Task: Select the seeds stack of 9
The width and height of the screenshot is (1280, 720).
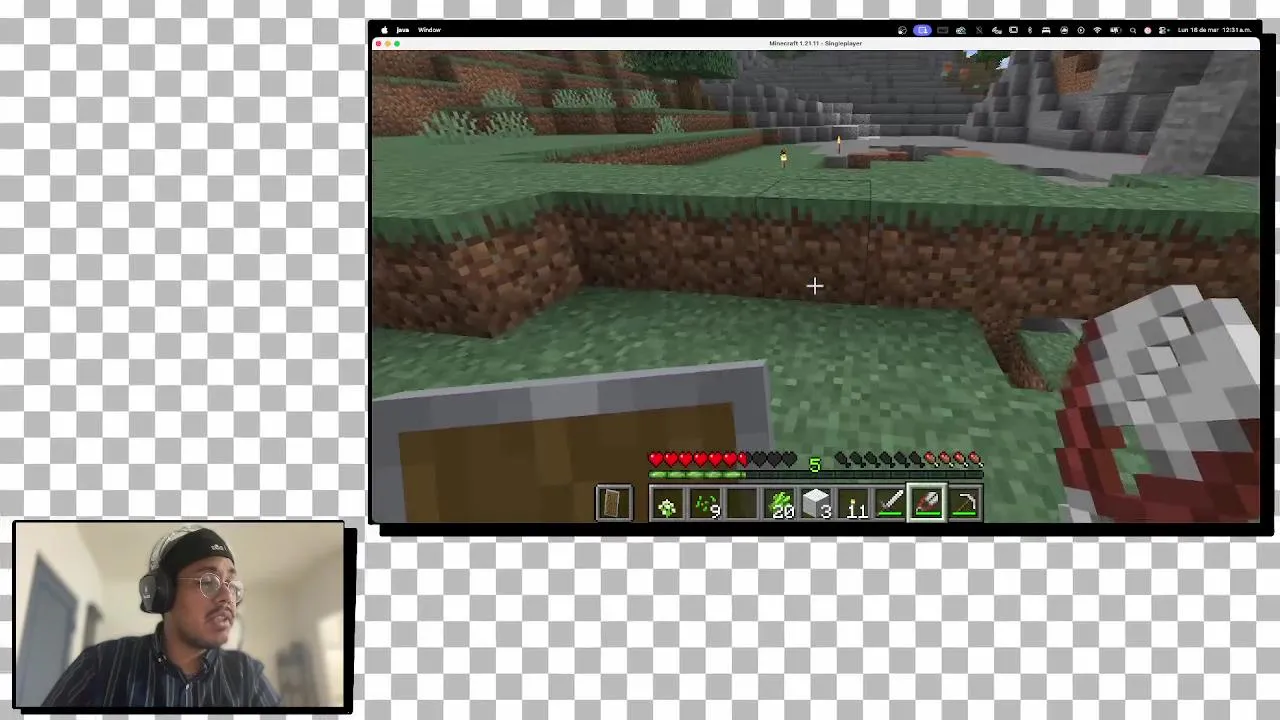Action: pyautogui.click(x=706, y=504)
